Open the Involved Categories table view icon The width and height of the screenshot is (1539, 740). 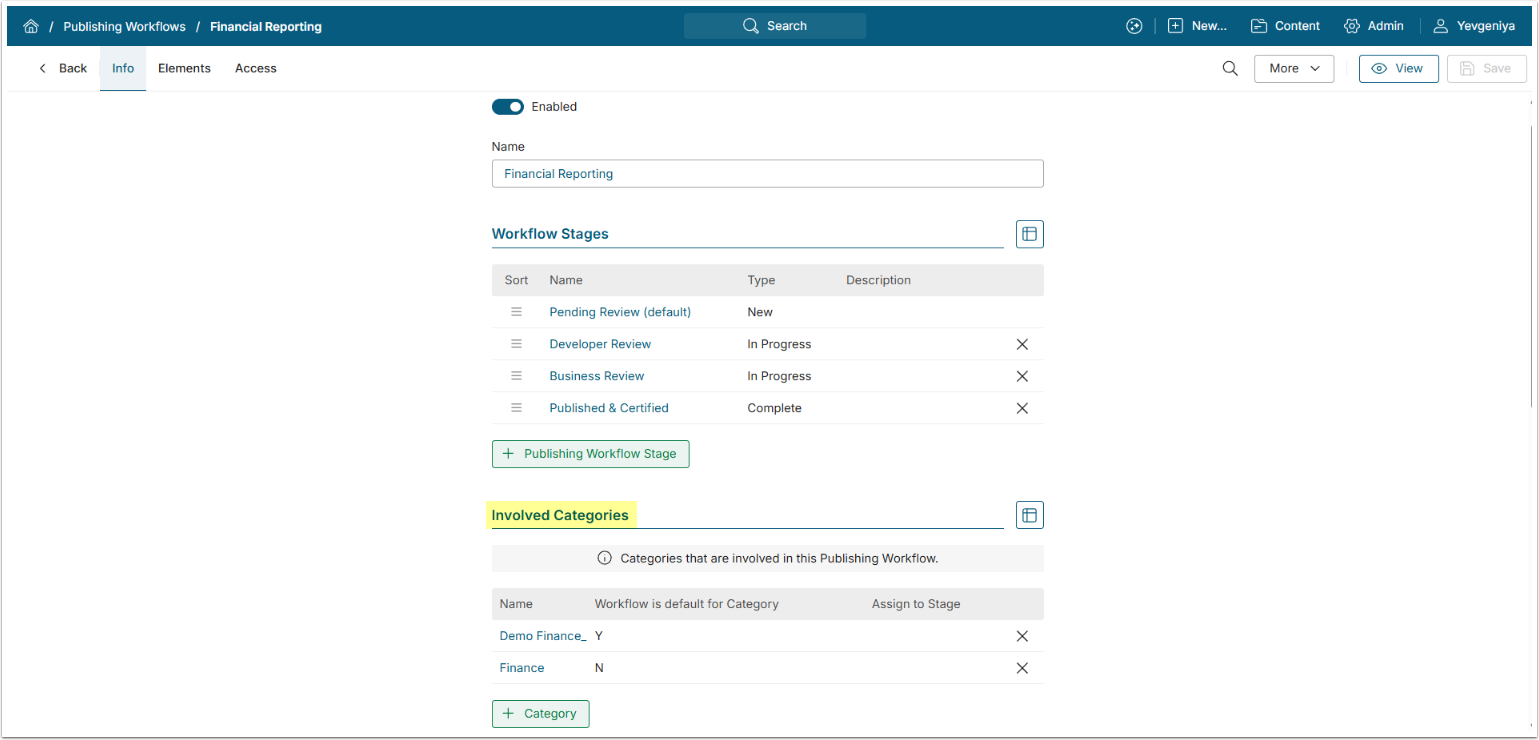pos(1029,515)
